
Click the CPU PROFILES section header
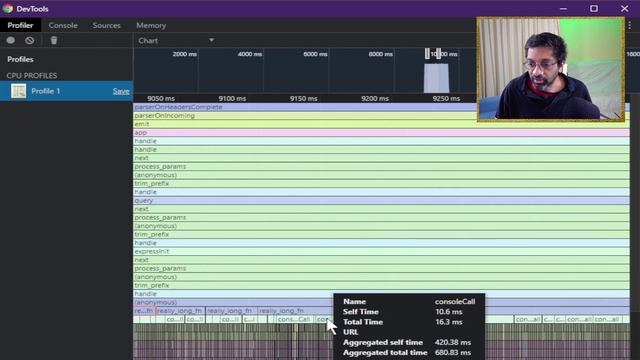coord(32,76)
